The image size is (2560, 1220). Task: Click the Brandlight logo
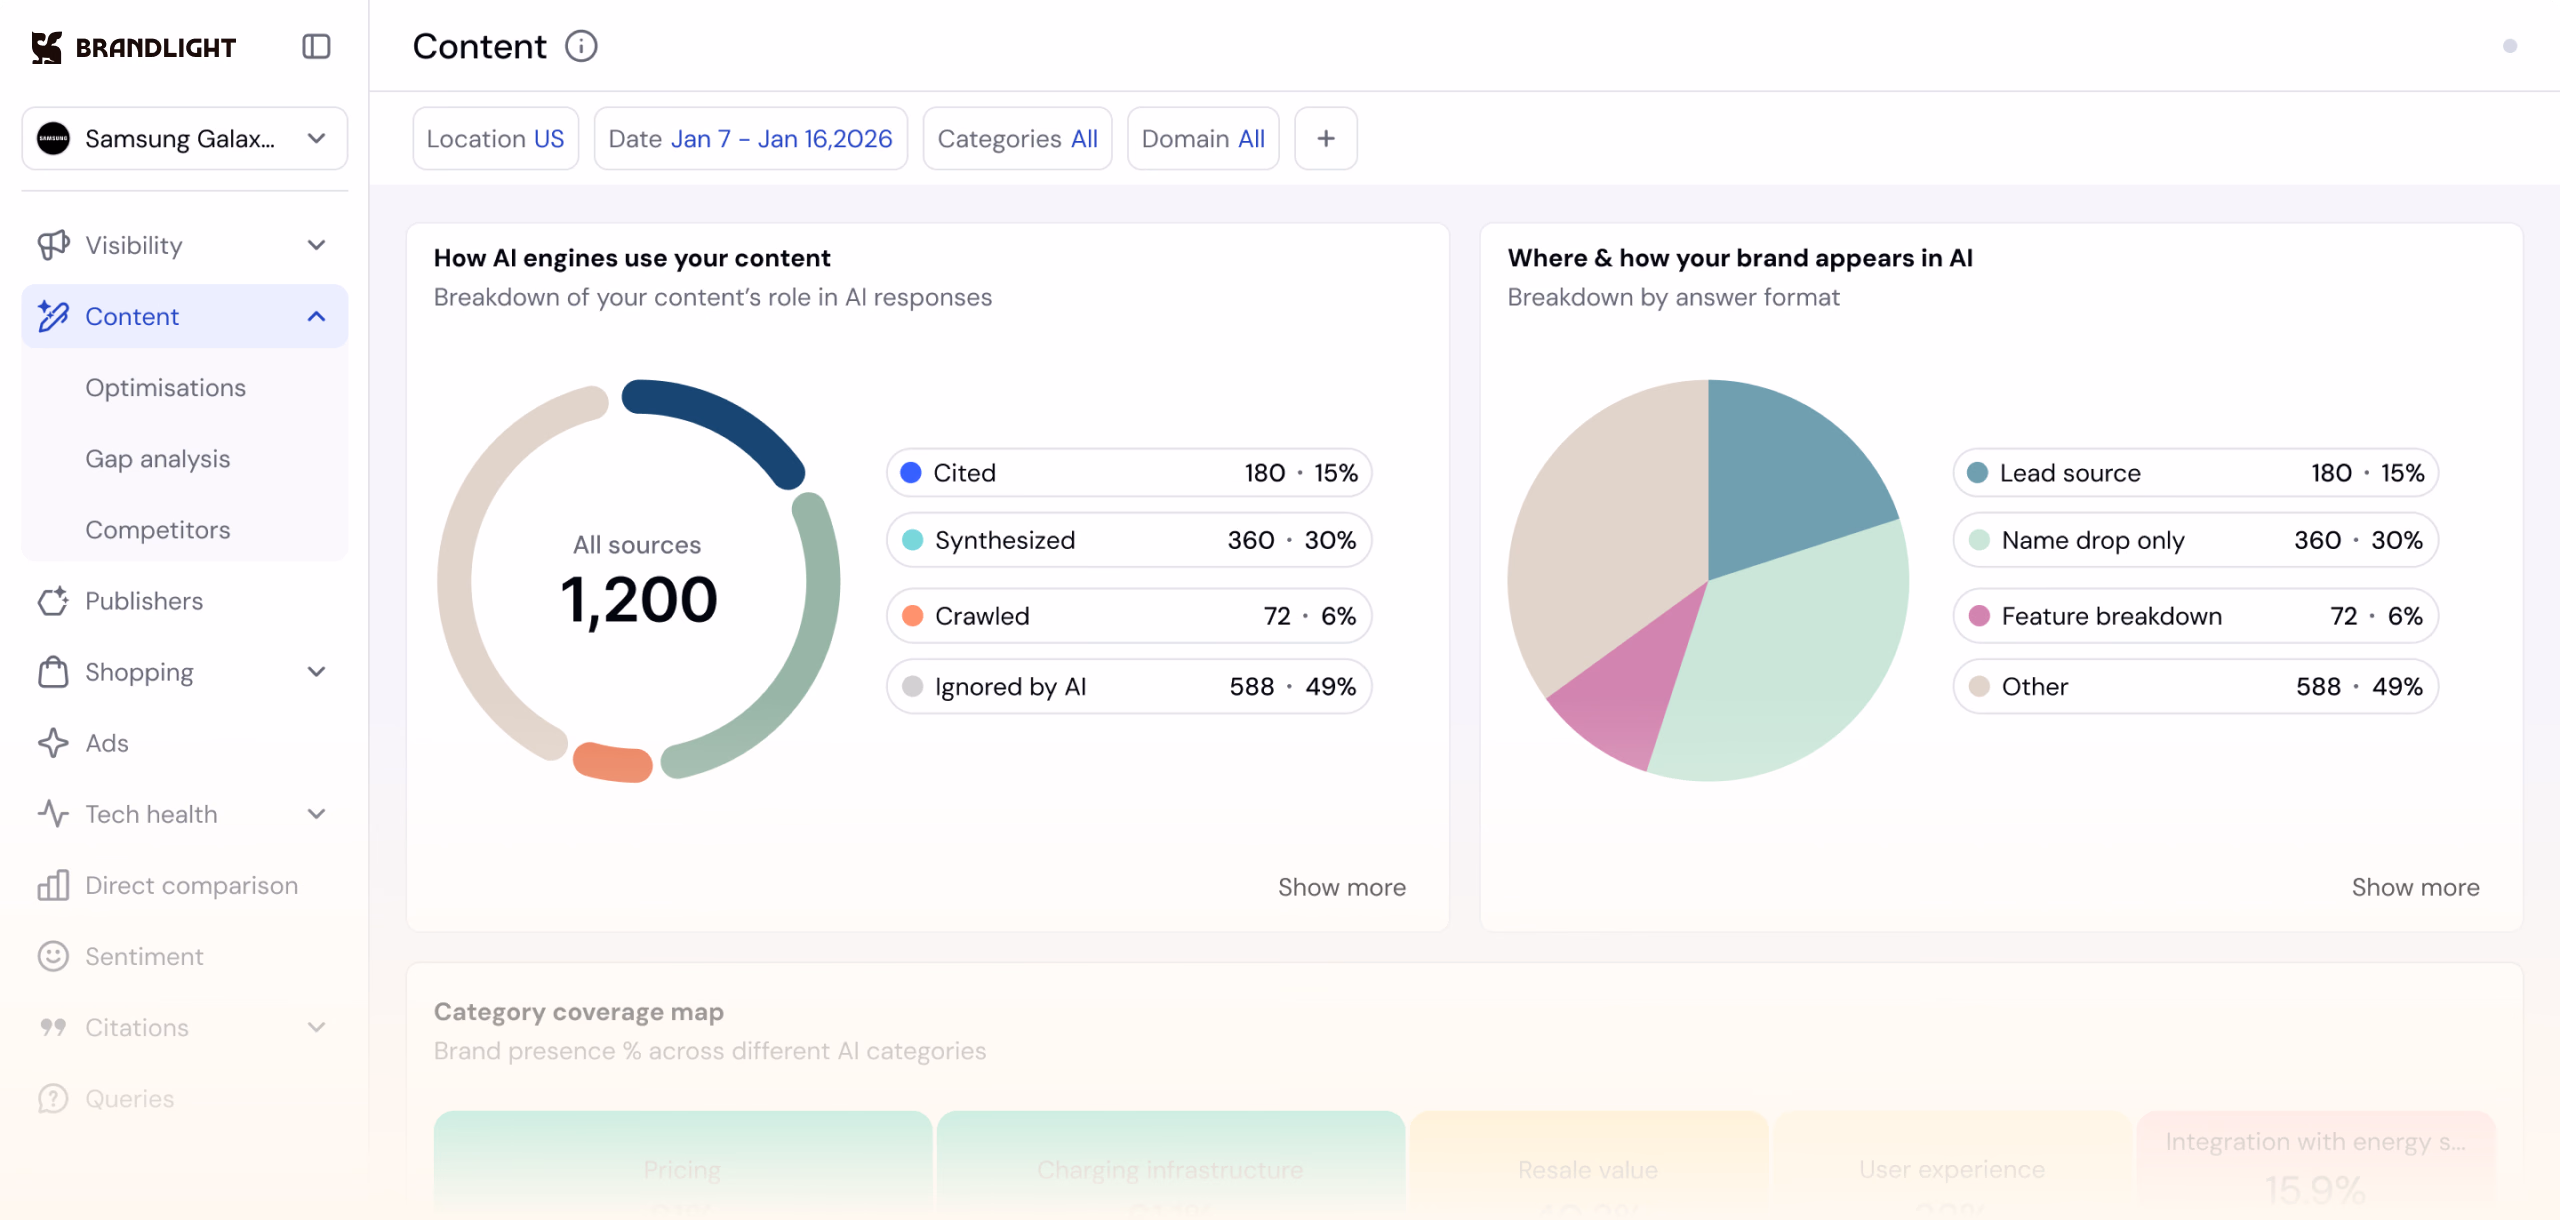pyautogui.click(x=133, y=47)
